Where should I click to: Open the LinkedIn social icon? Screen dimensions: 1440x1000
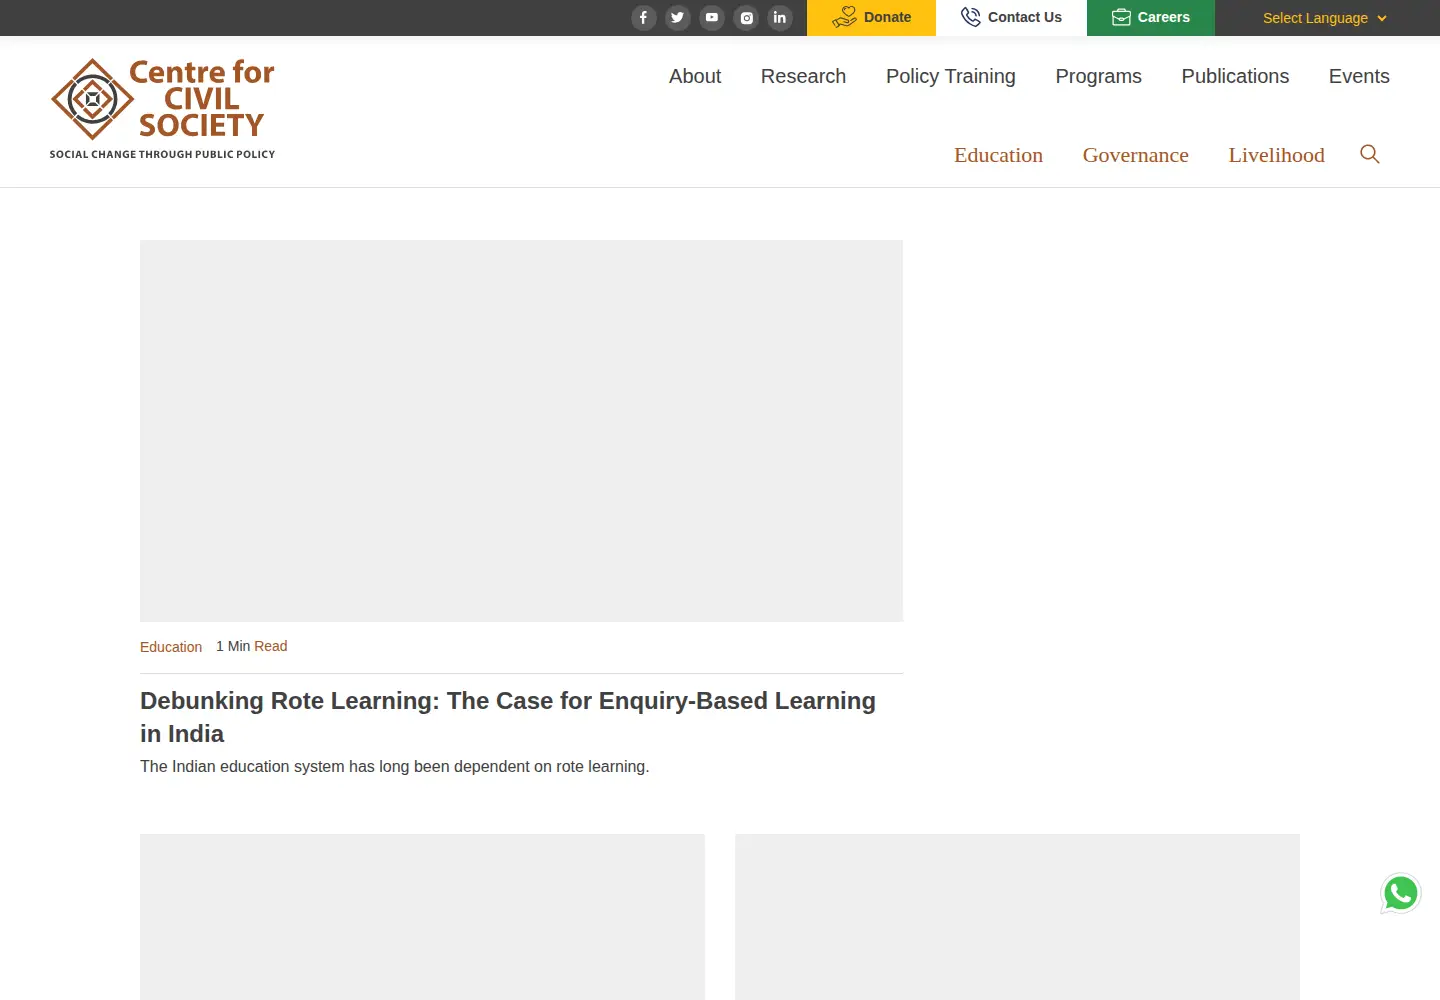click(780, 18)
